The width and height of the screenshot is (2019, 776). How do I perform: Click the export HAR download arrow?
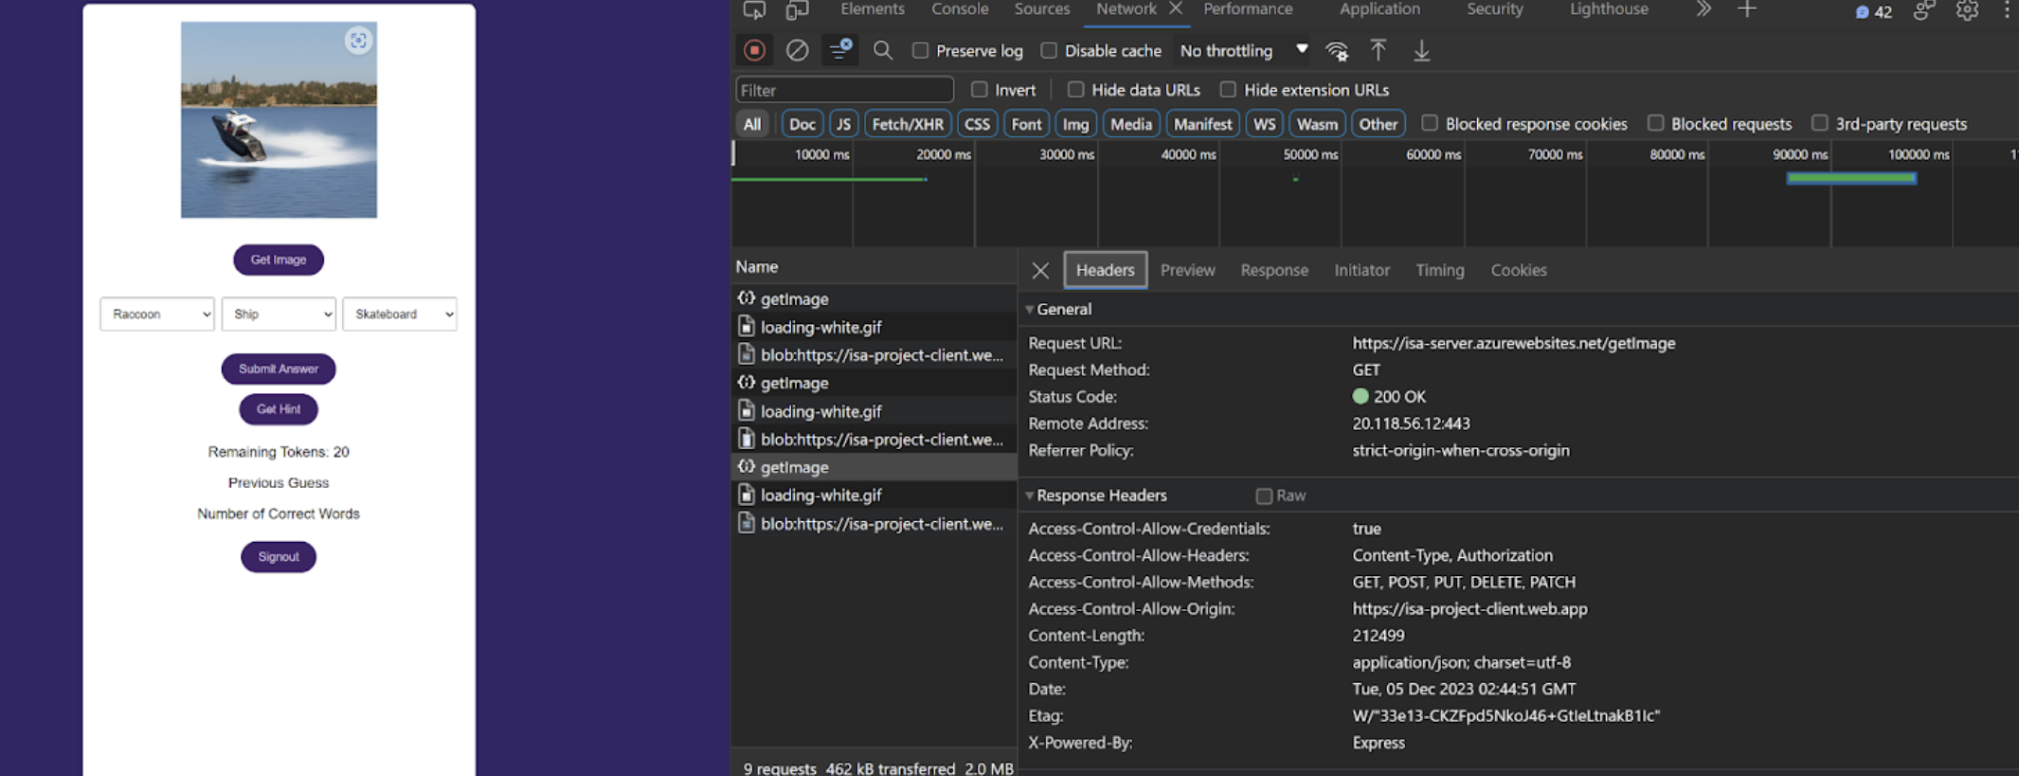(x=1421, y=50)
